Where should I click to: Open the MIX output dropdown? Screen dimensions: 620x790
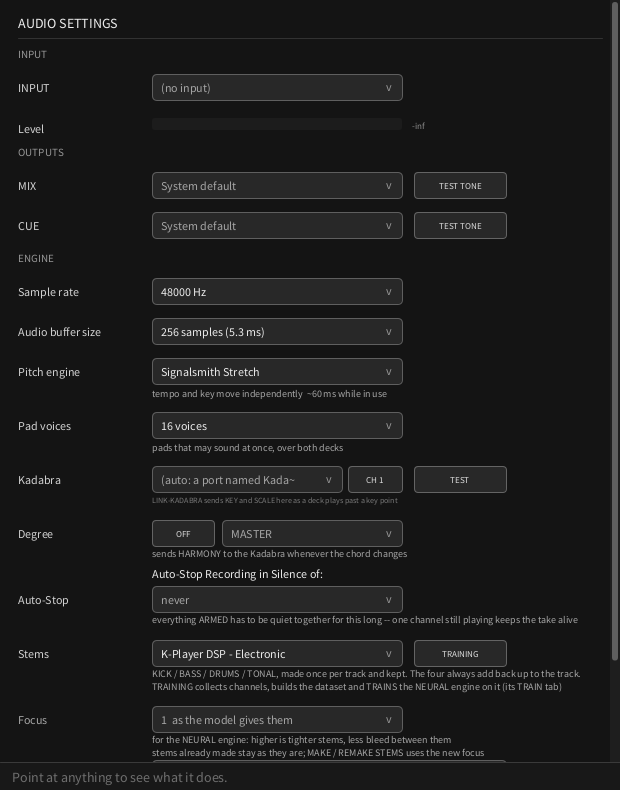tap(277, 185)
